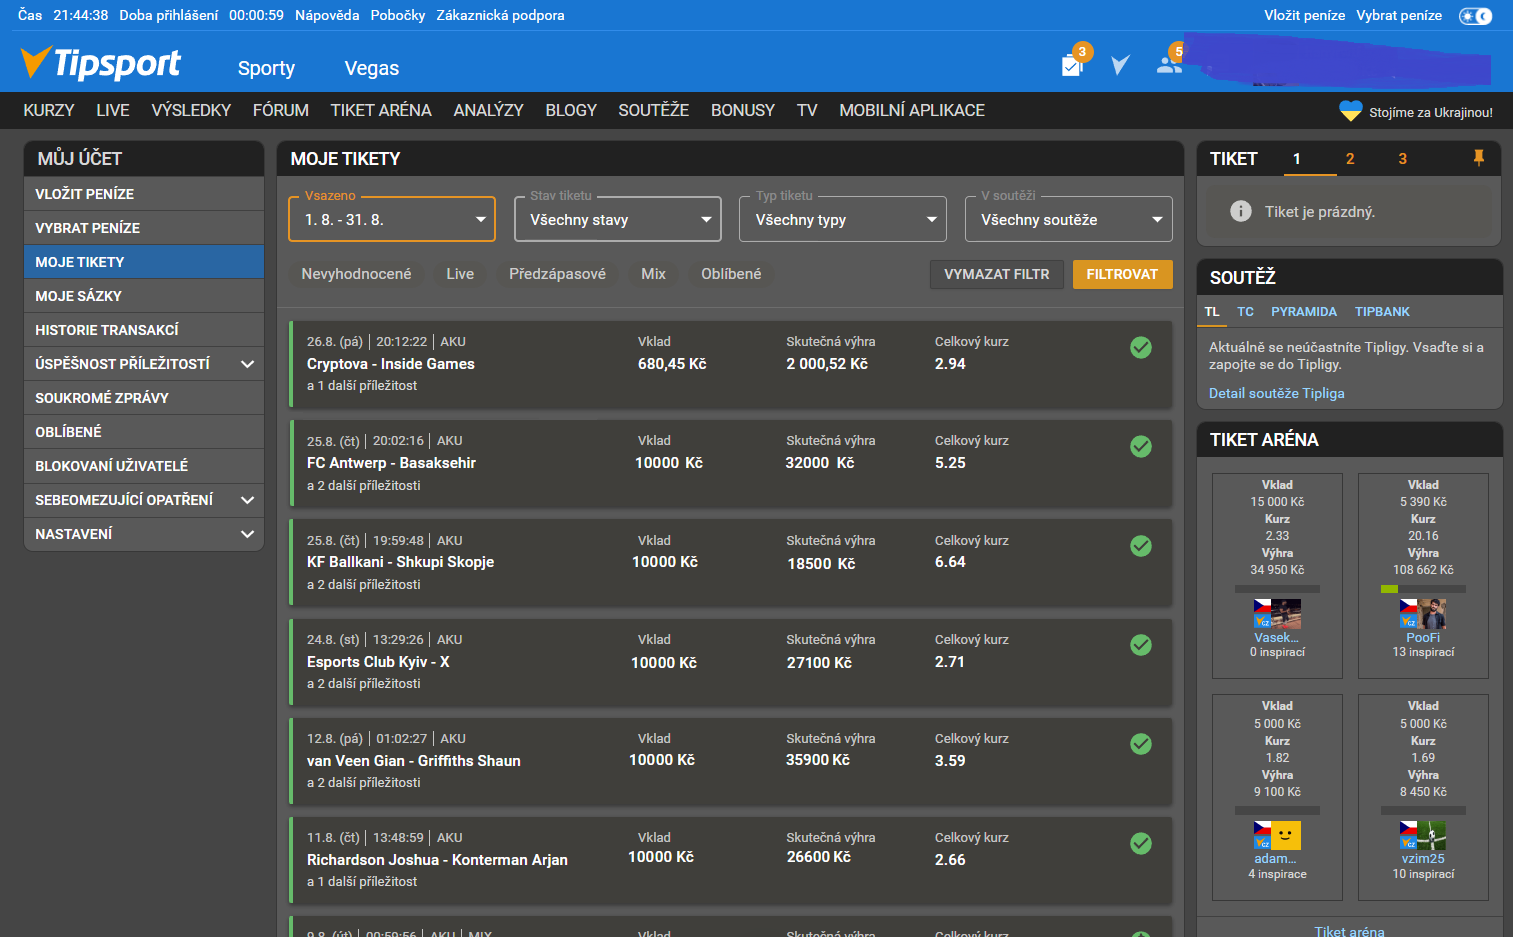The width and height of the screenshot is (1513, 937).
Task: Open KURZY in main navigation
Action: point(49,110)
